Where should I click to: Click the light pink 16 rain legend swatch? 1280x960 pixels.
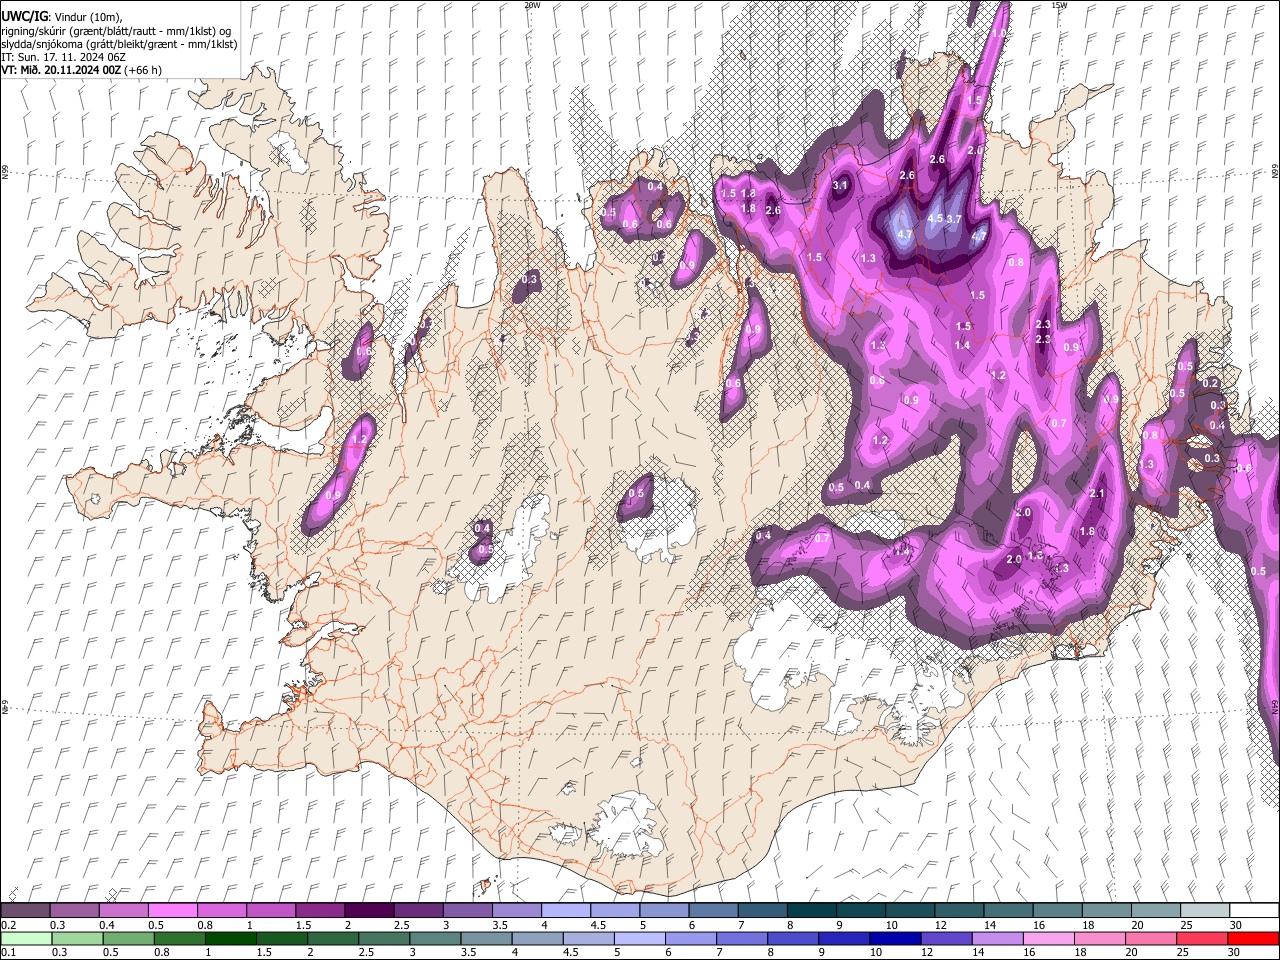click(1048, 938)
